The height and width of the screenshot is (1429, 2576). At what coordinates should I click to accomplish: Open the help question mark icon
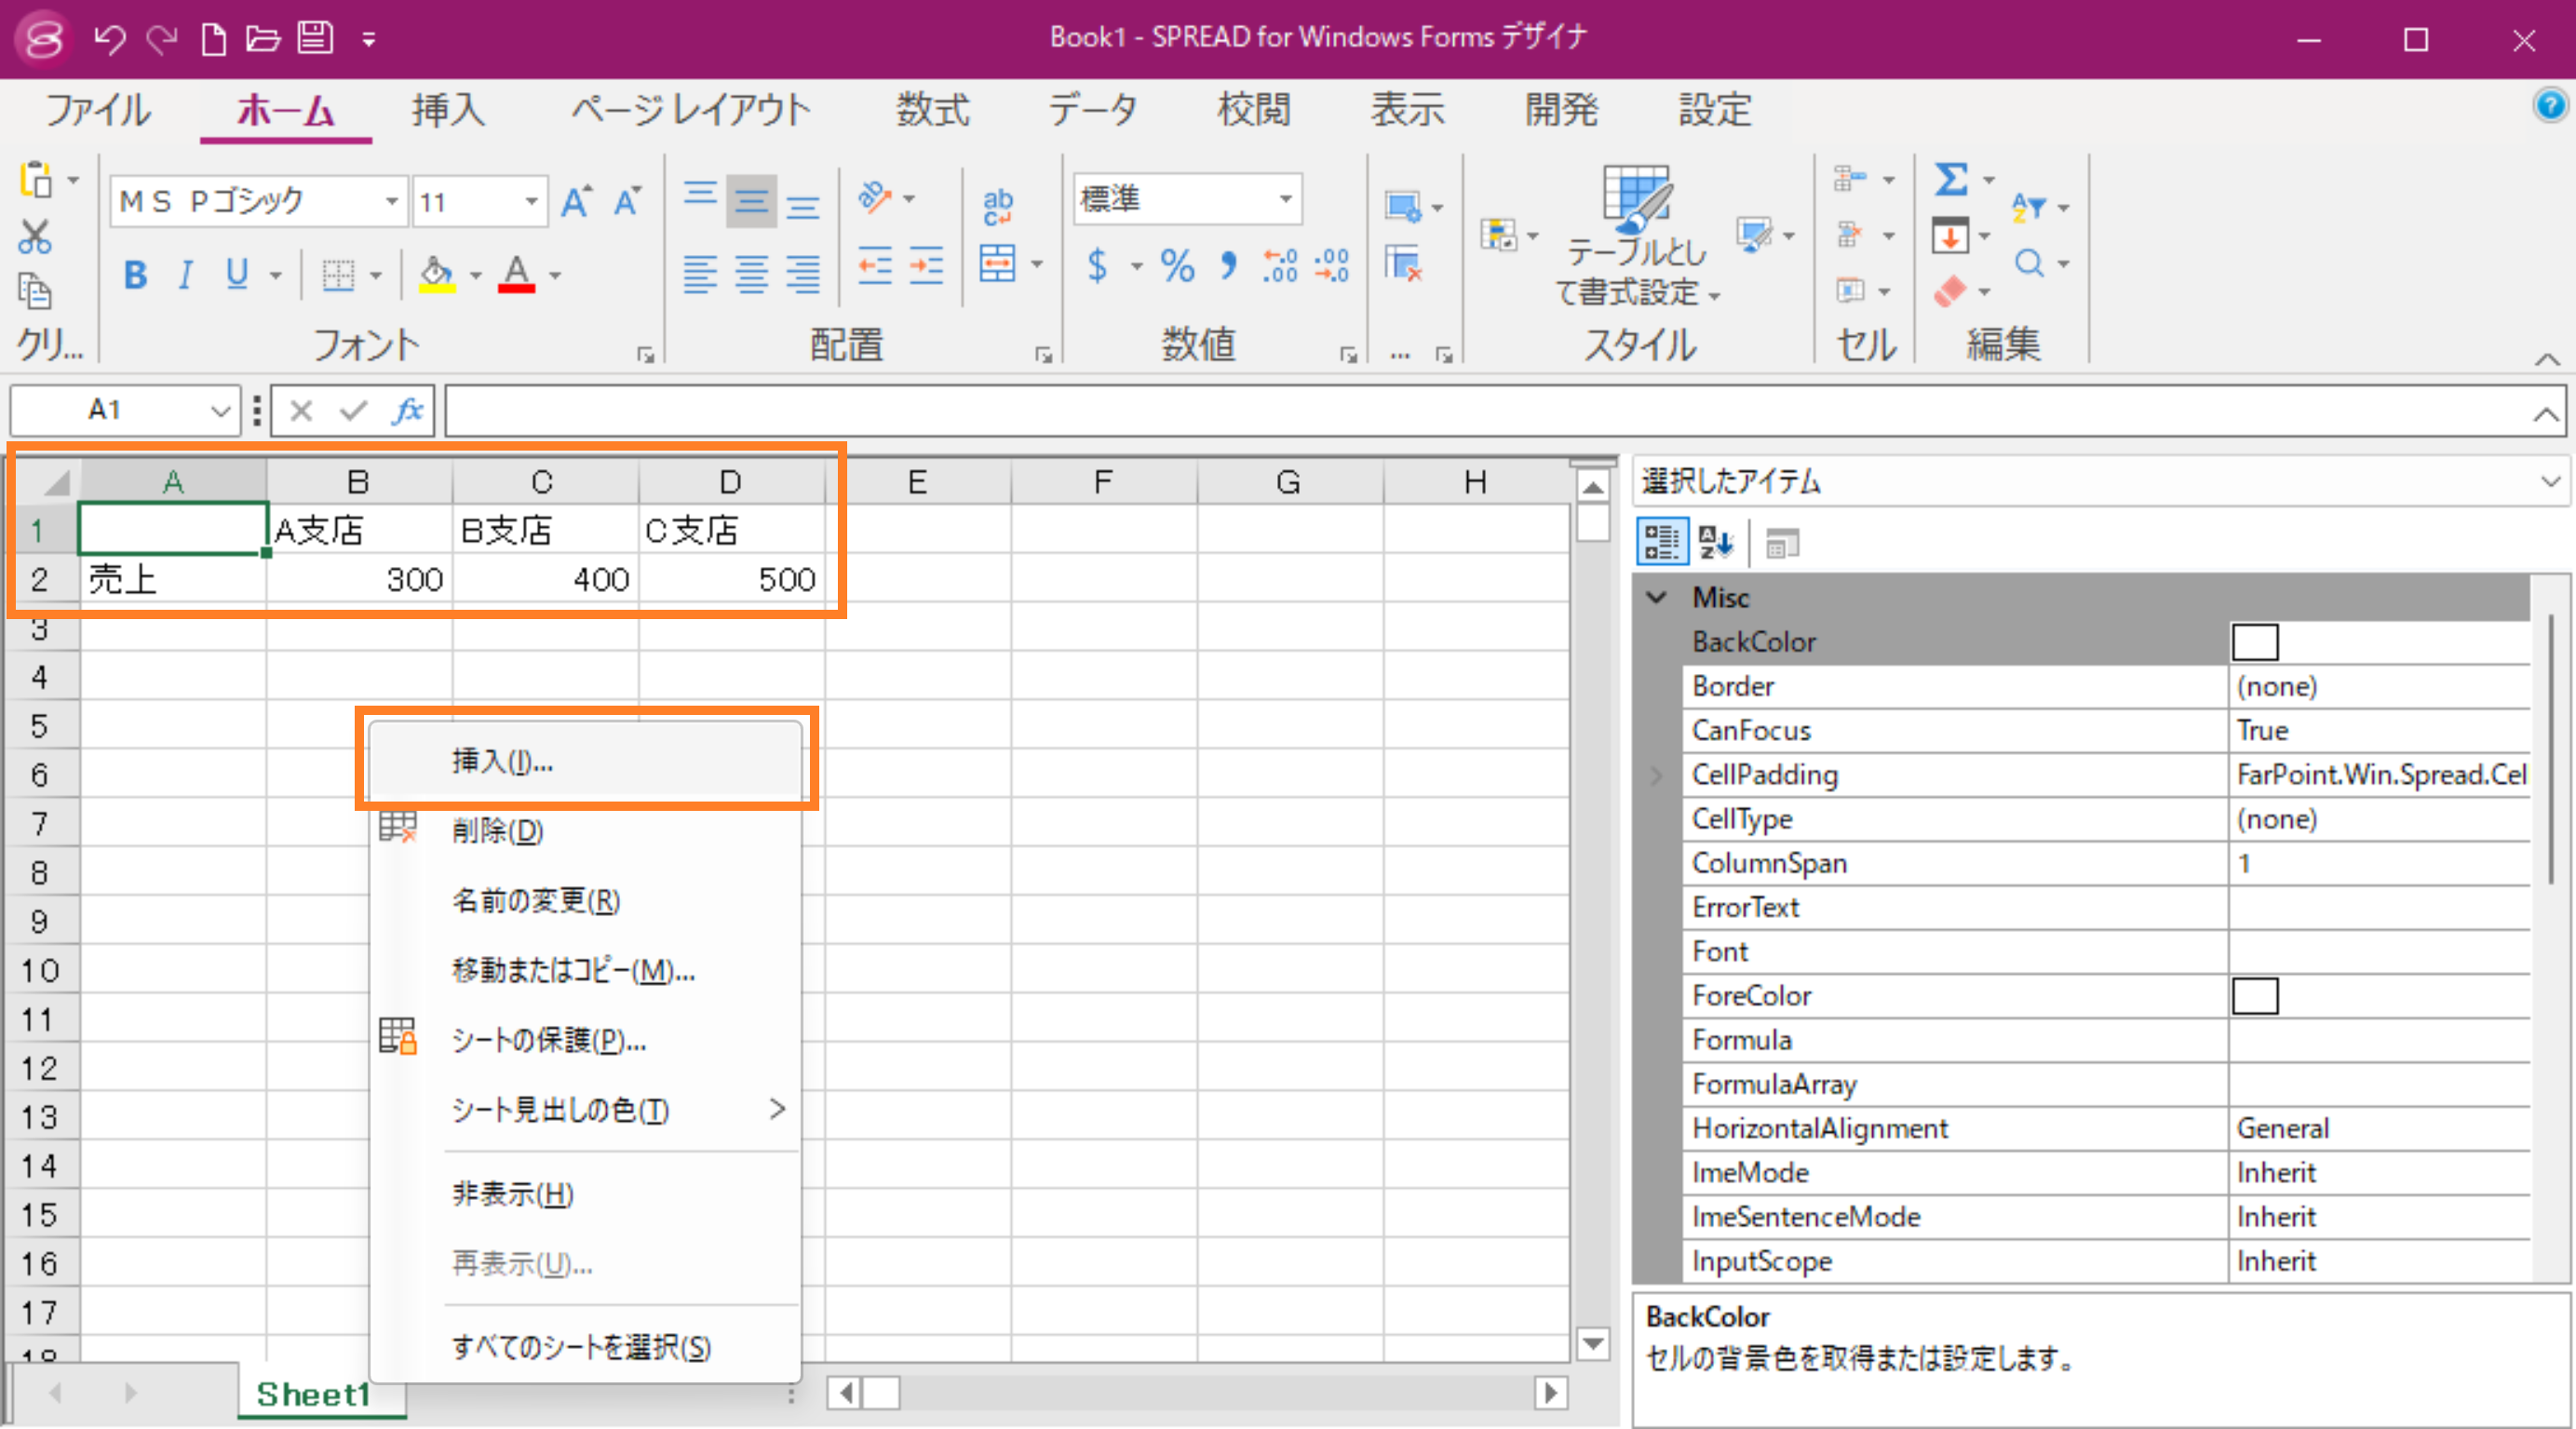pos(2548,105)
